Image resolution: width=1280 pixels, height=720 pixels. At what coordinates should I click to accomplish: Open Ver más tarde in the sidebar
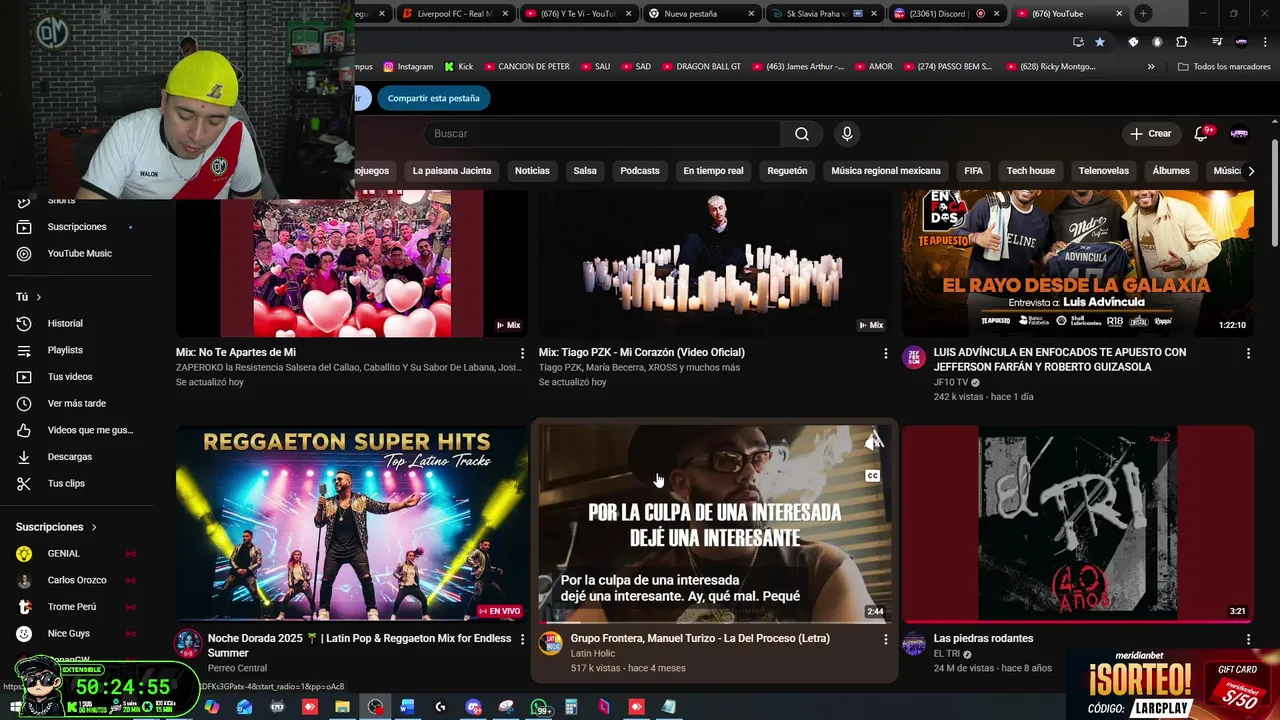pos(76,404)
